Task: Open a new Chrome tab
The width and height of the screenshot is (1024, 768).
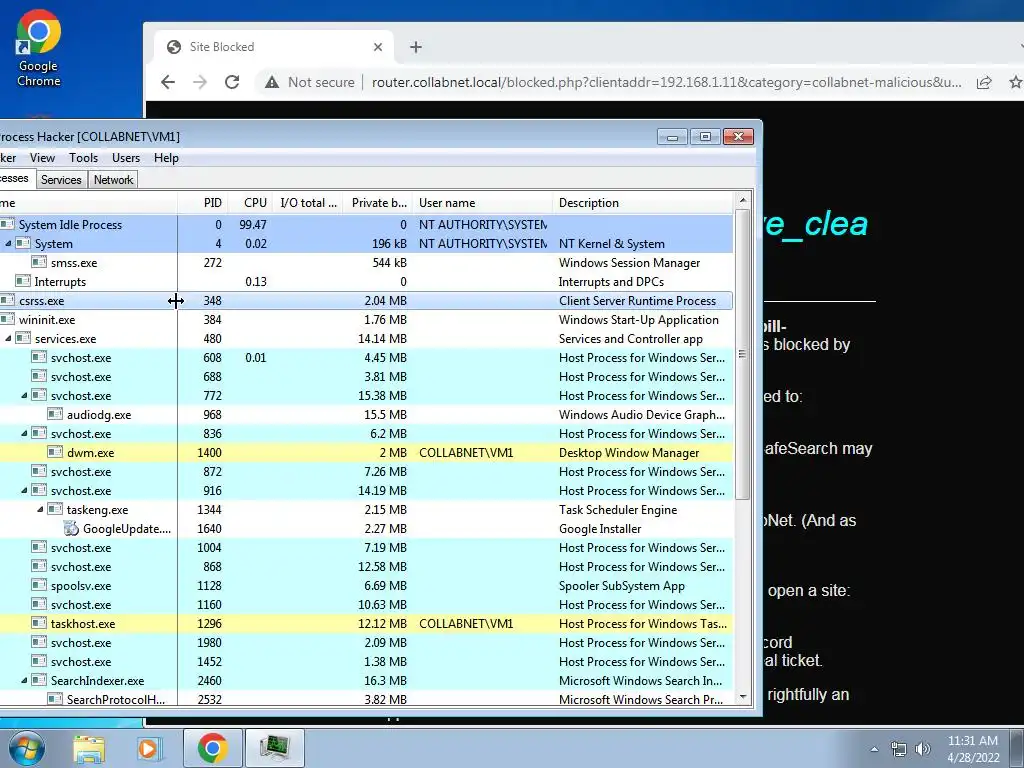Action: (x=415, y=47)
